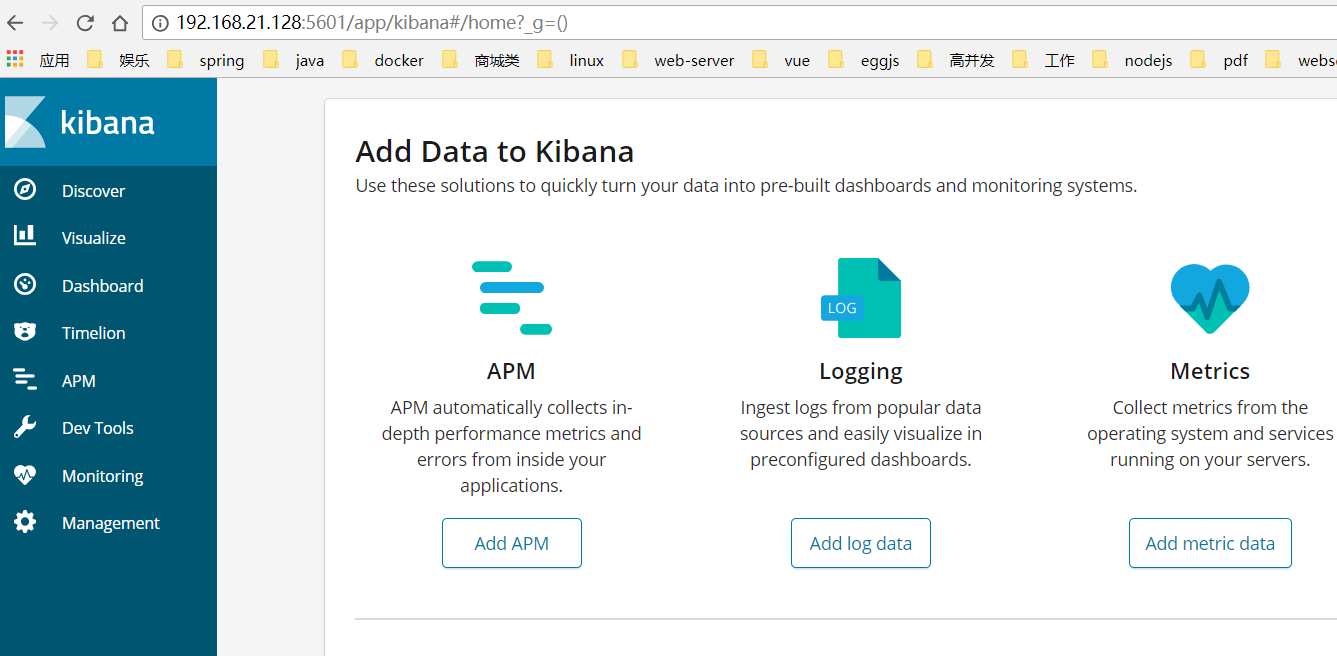Open the eggjs bookmark folder
This screenshot has width=1337, height=656.
865,60
